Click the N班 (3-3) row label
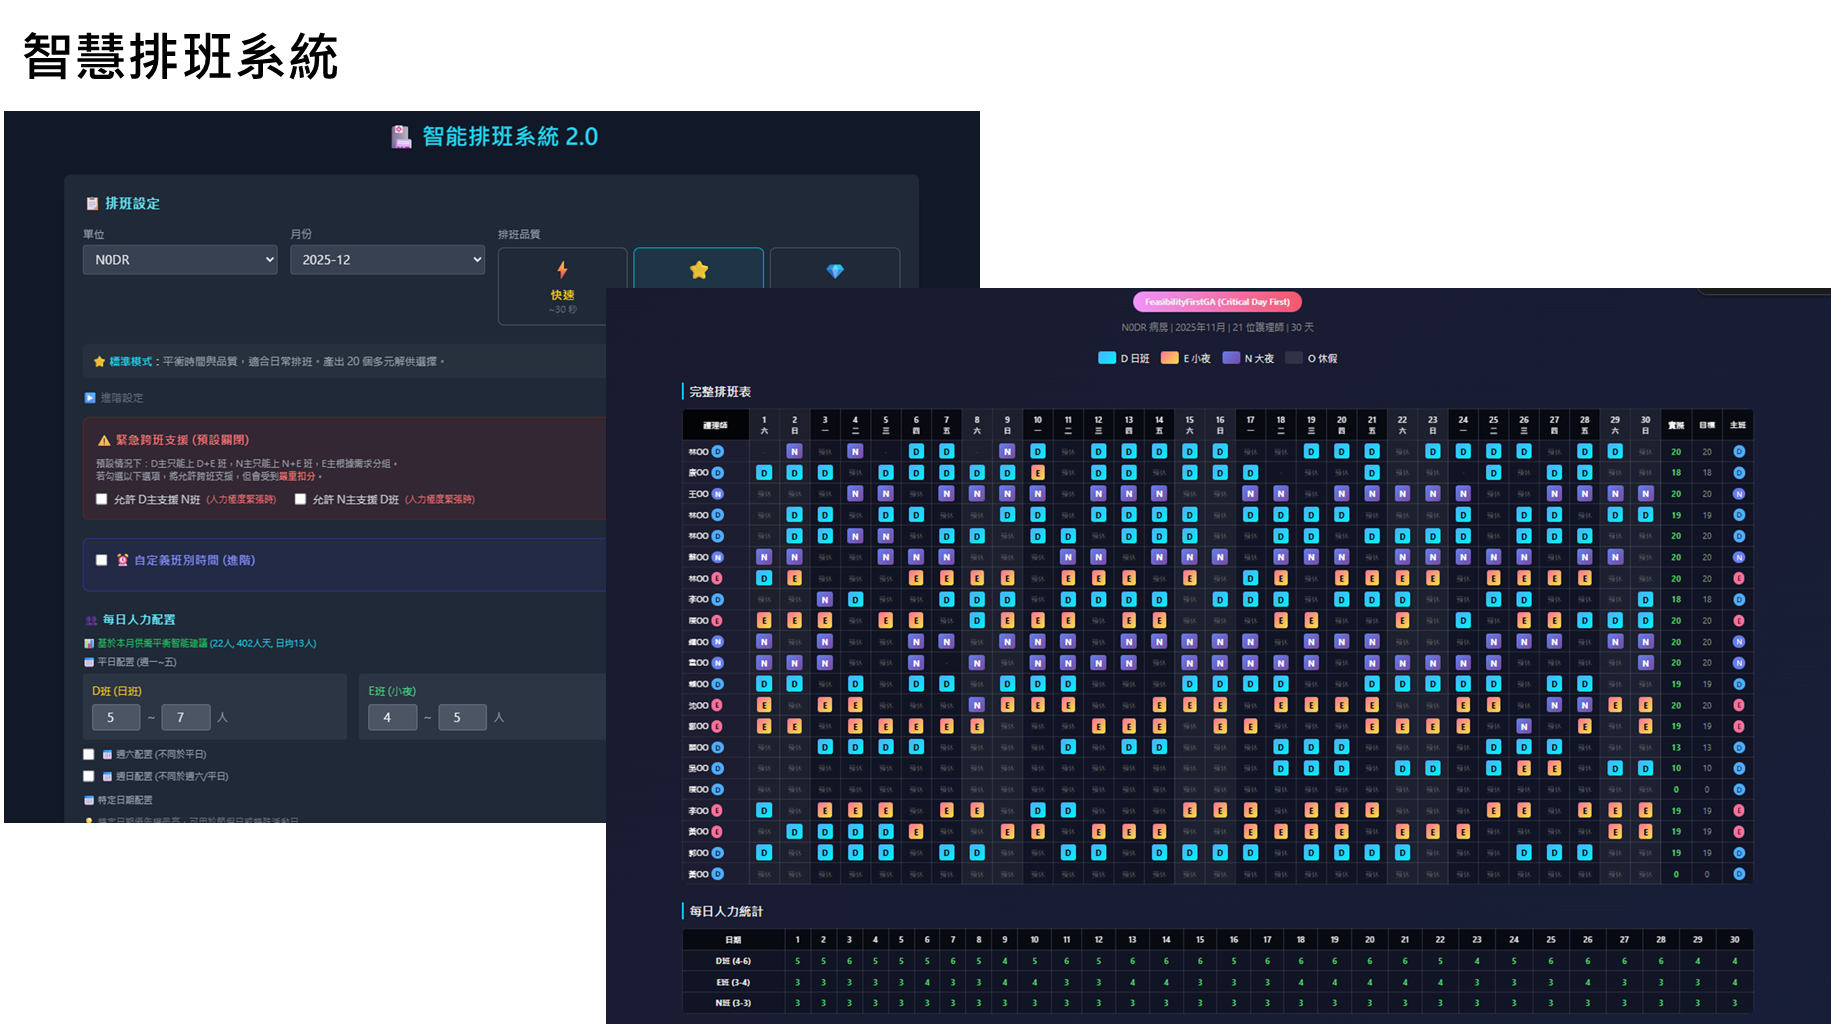The height and width of the screenshot is (1024, 1835). [733, 1003]
